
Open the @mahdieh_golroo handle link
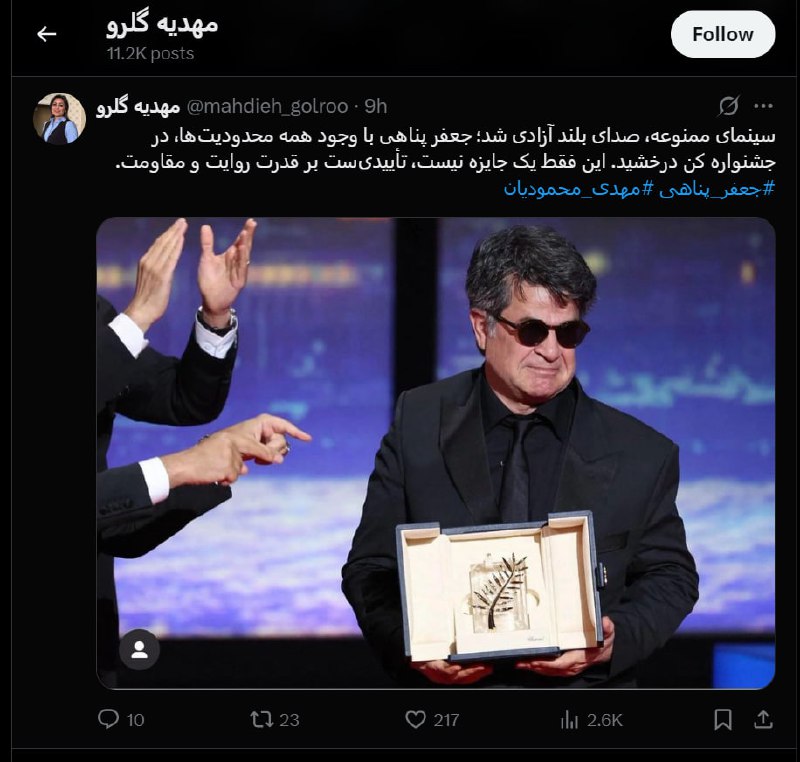coord(267,106)
